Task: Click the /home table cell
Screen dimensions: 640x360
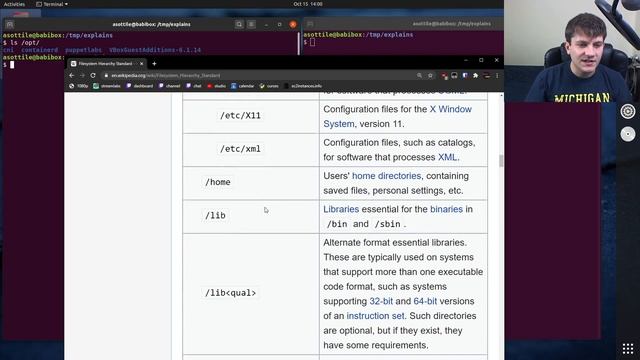Action: coord(251,183)
